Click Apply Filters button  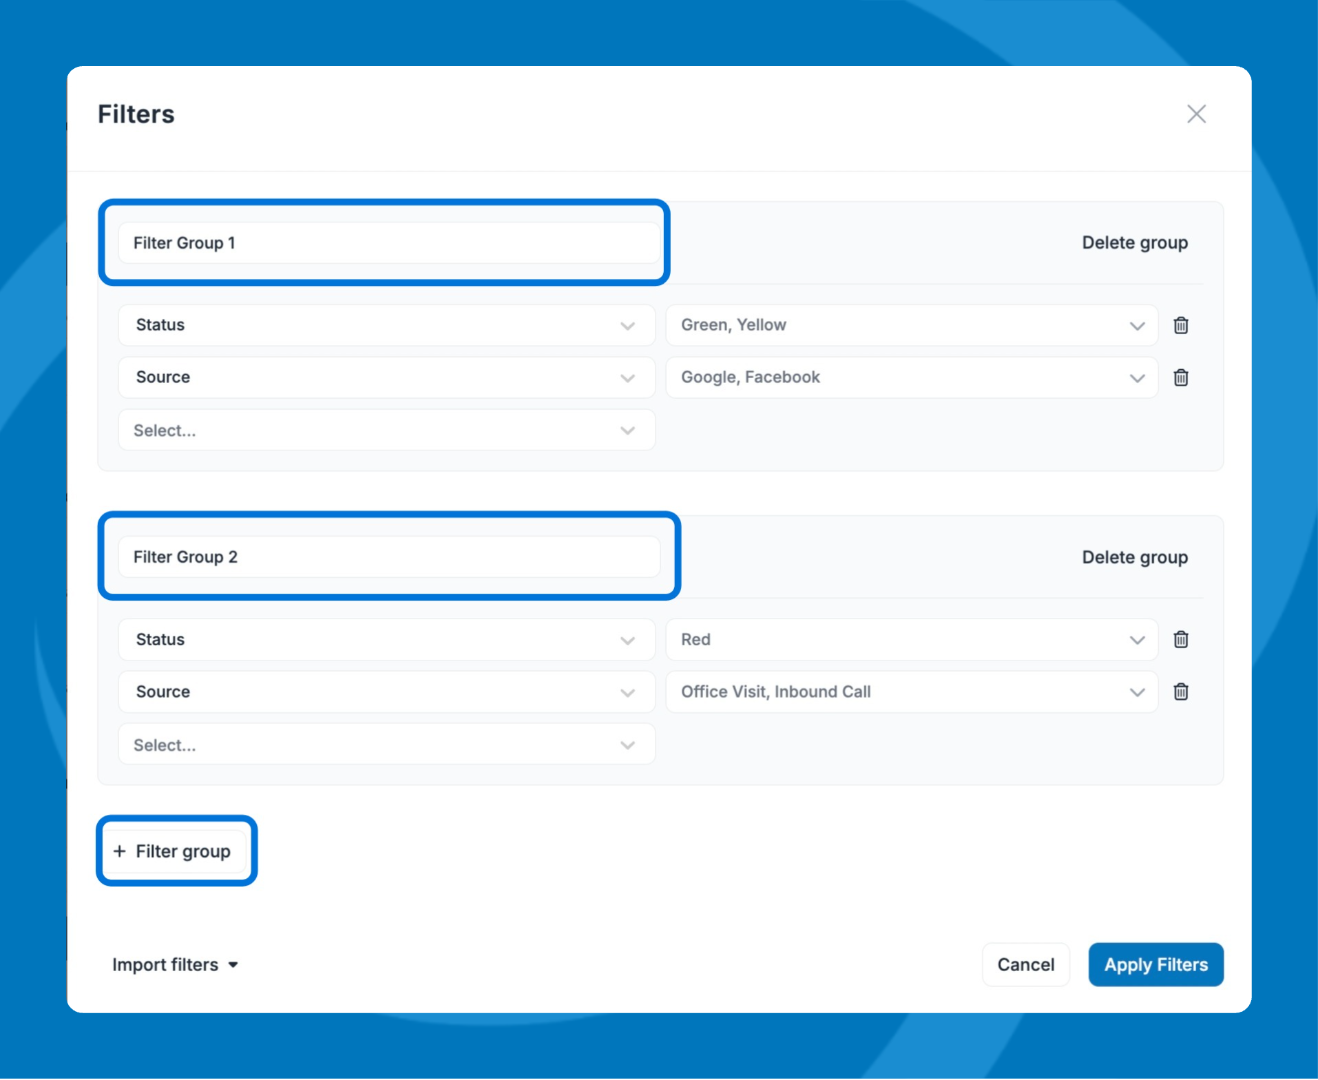[1155, 965]
